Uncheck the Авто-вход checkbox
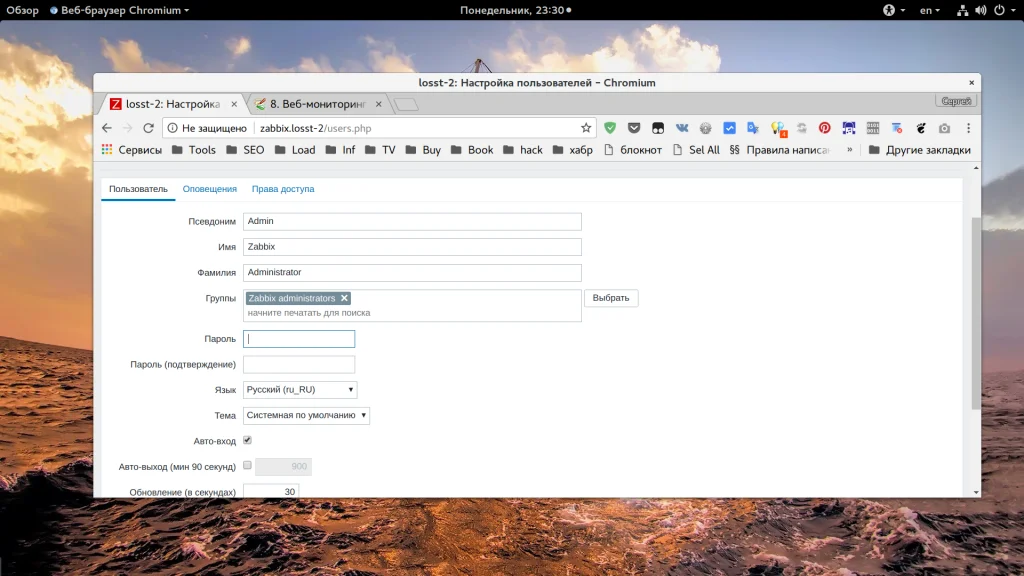 (247, 440)
